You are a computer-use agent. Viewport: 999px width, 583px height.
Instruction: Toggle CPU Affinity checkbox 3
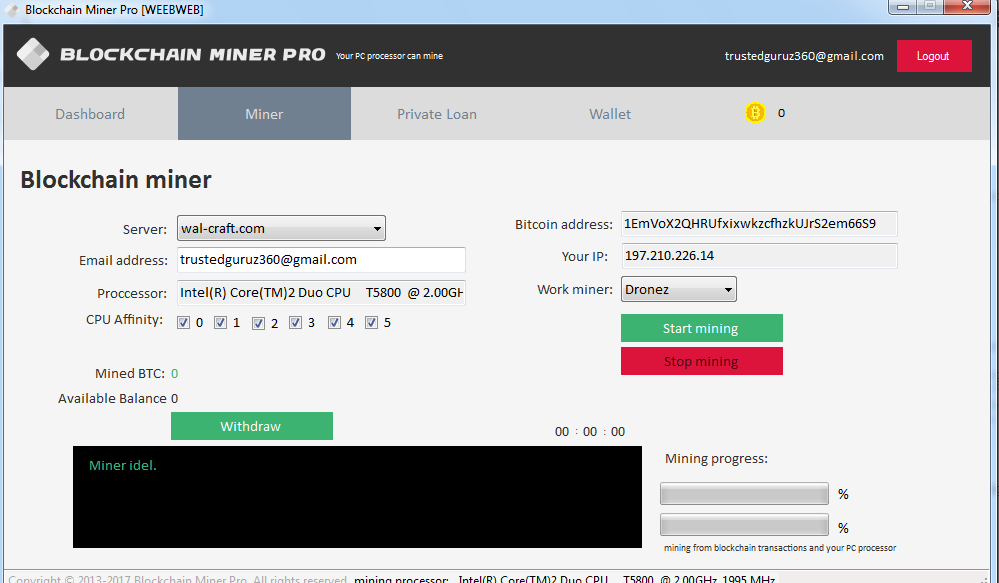point(295,322)
